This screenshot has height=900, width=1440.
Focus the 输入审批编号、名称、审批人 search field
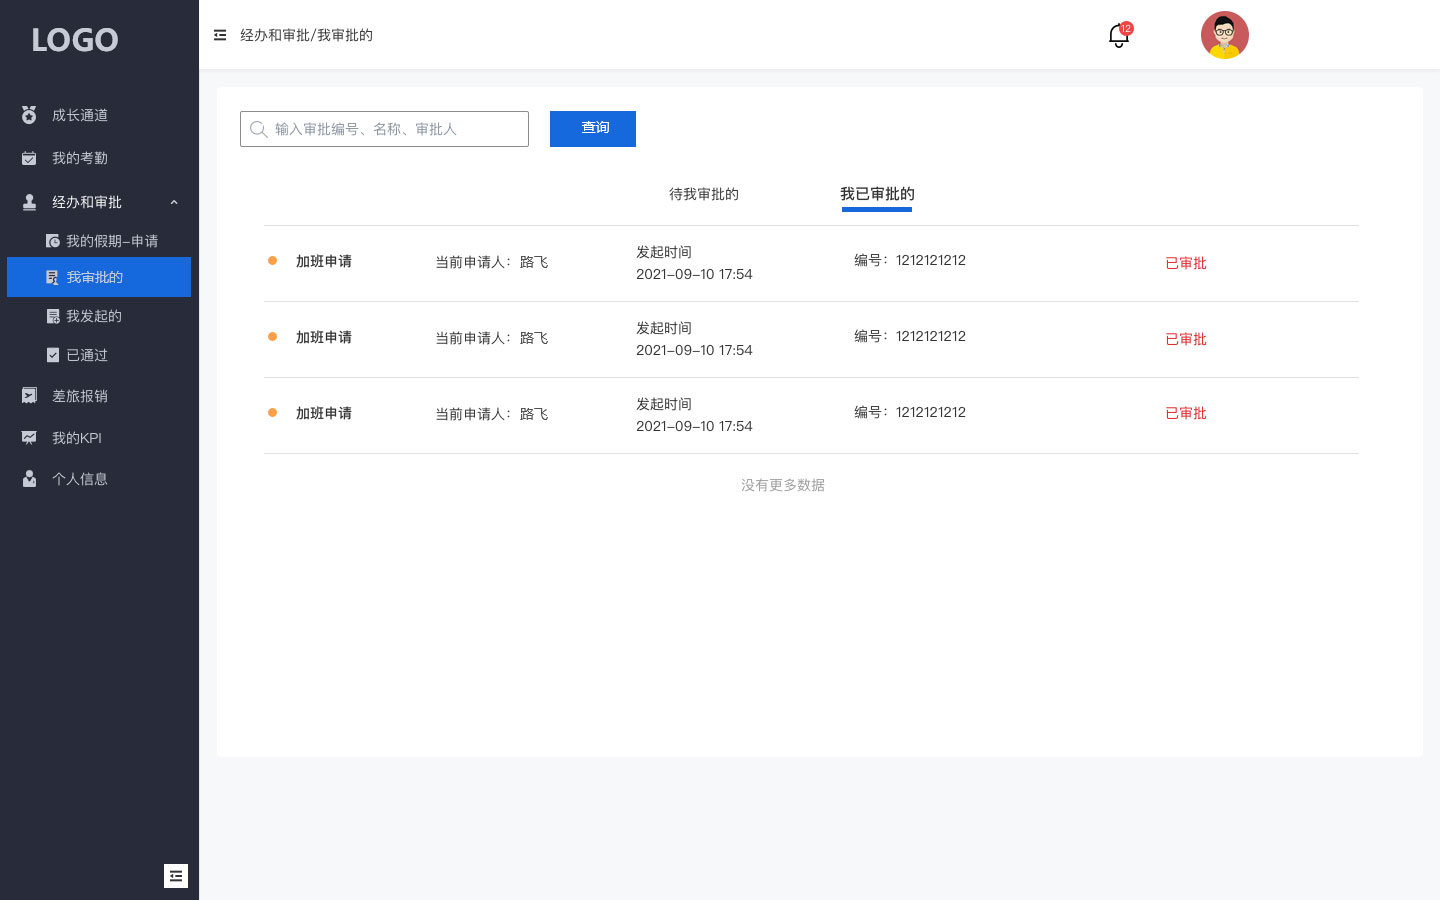pyautogui.click(x=384, y=129)
